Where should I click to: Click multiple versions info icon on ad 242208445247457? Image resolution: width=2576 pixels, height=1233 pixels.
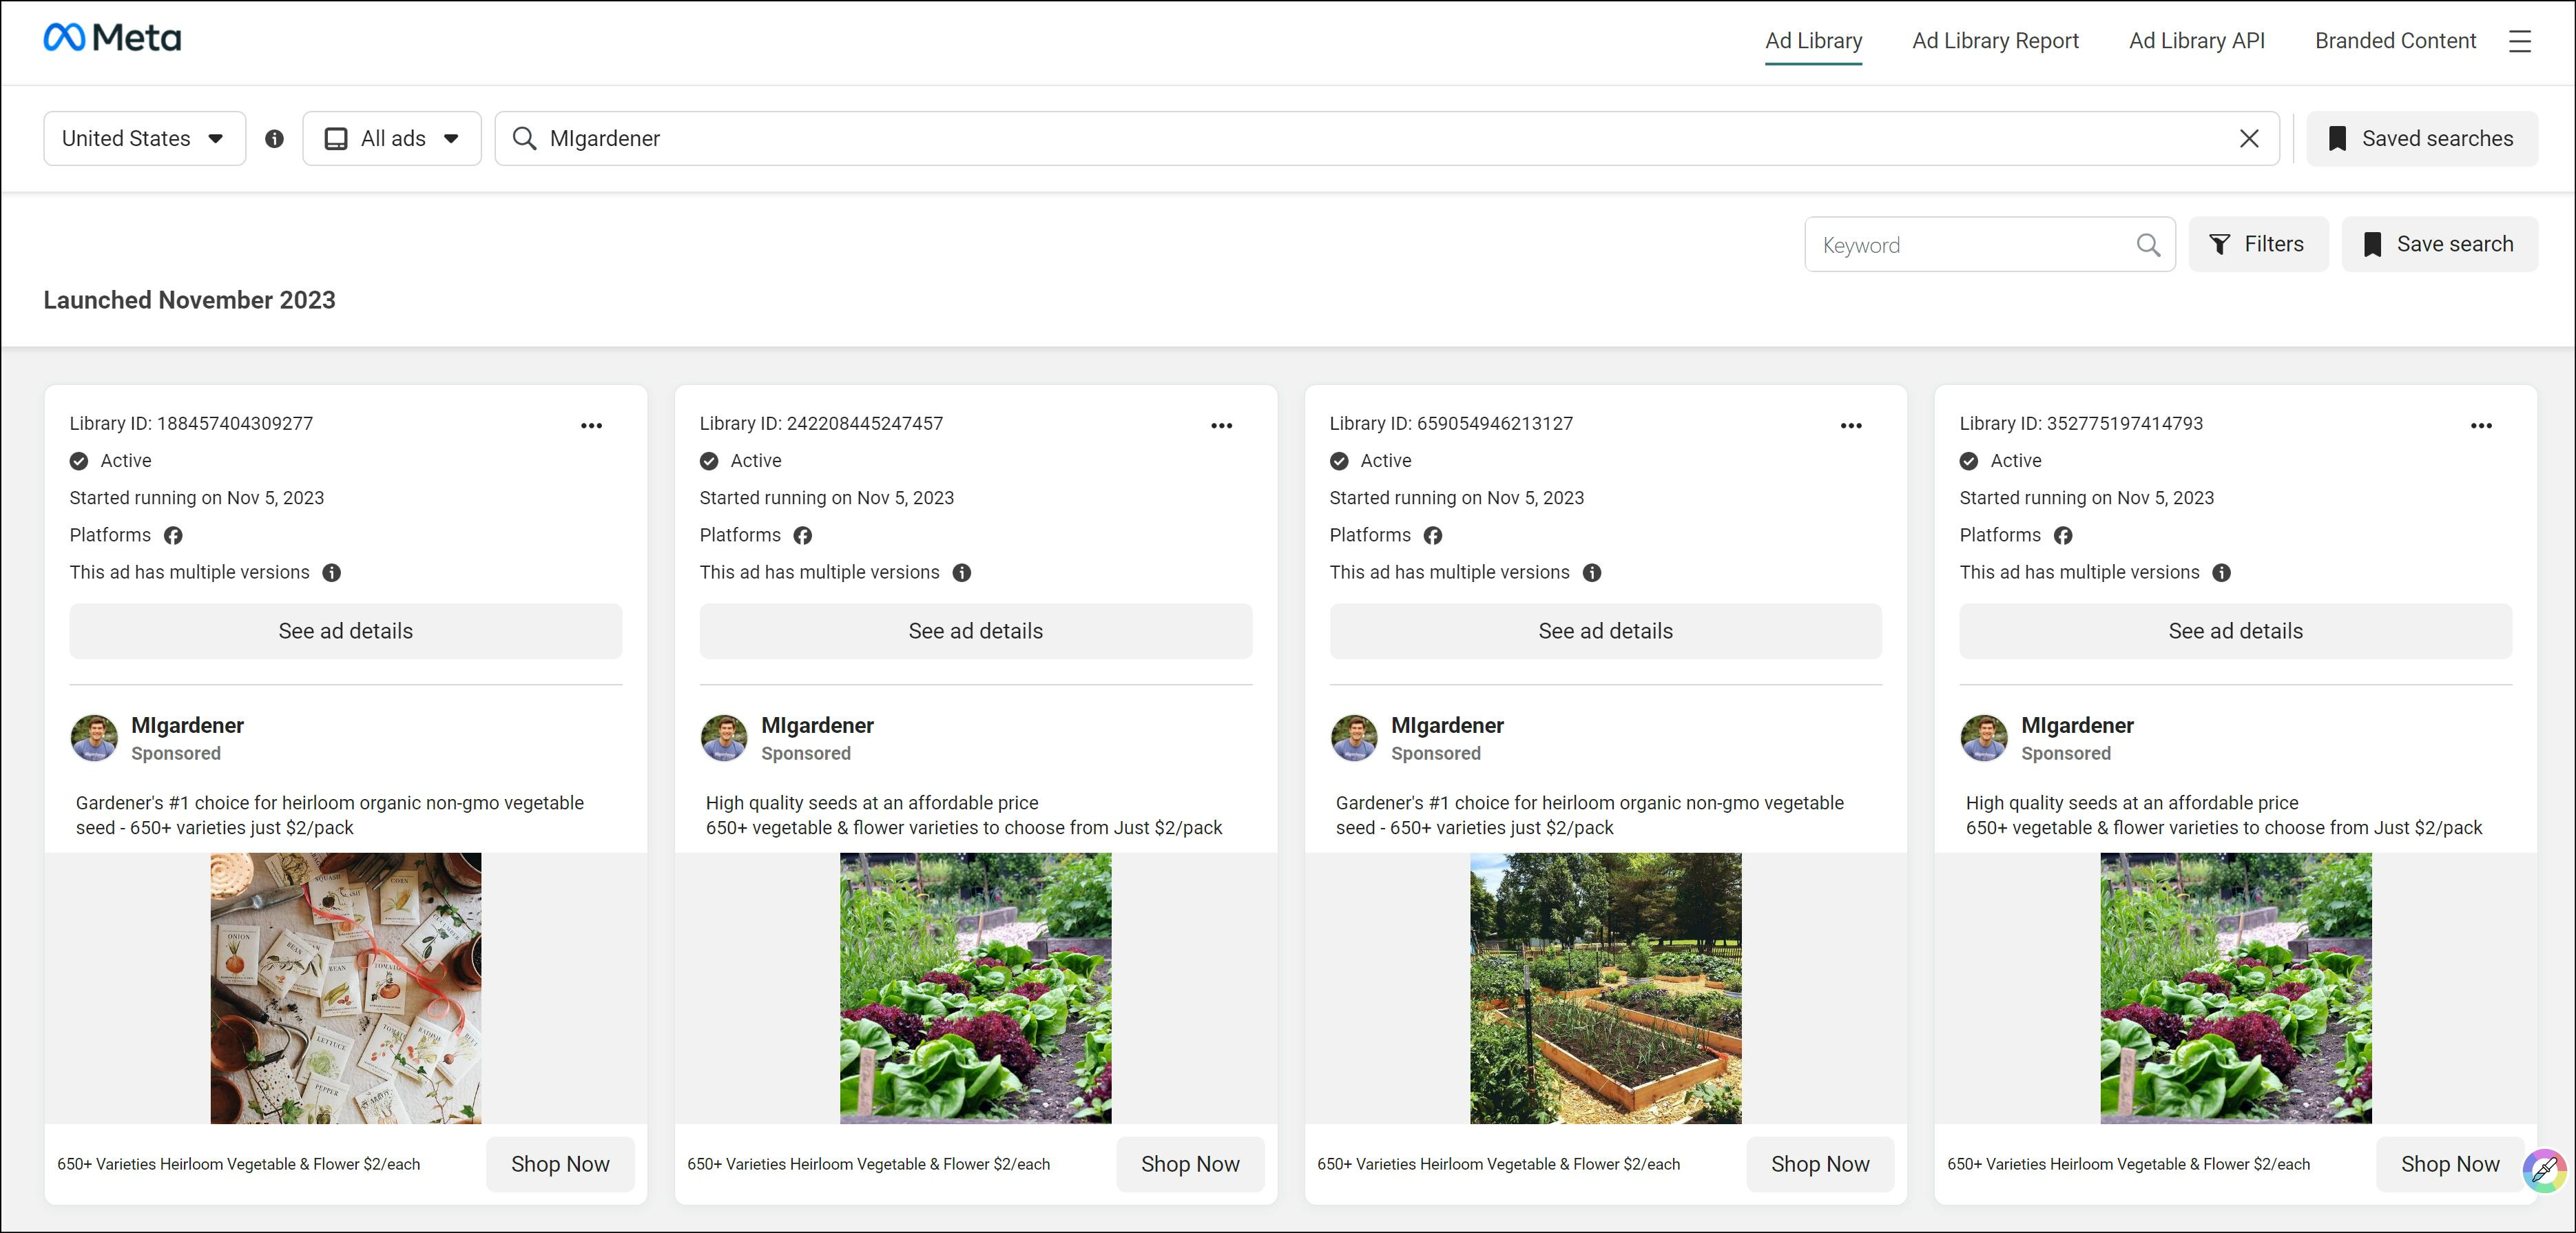click(x=962, y=573)
